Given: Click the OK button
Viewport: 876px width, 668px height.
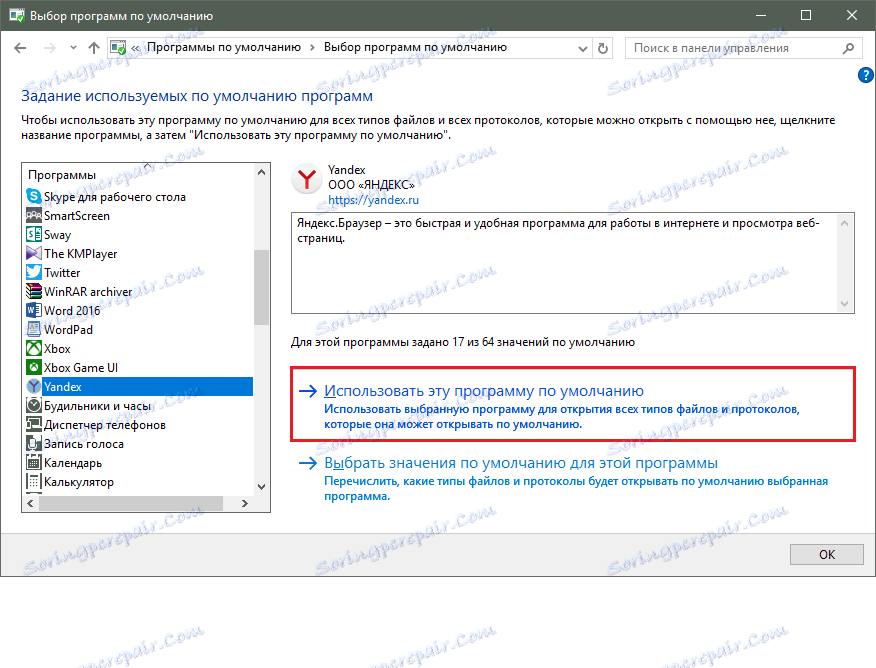Looking at the screenshot, I should pos(826,554).
